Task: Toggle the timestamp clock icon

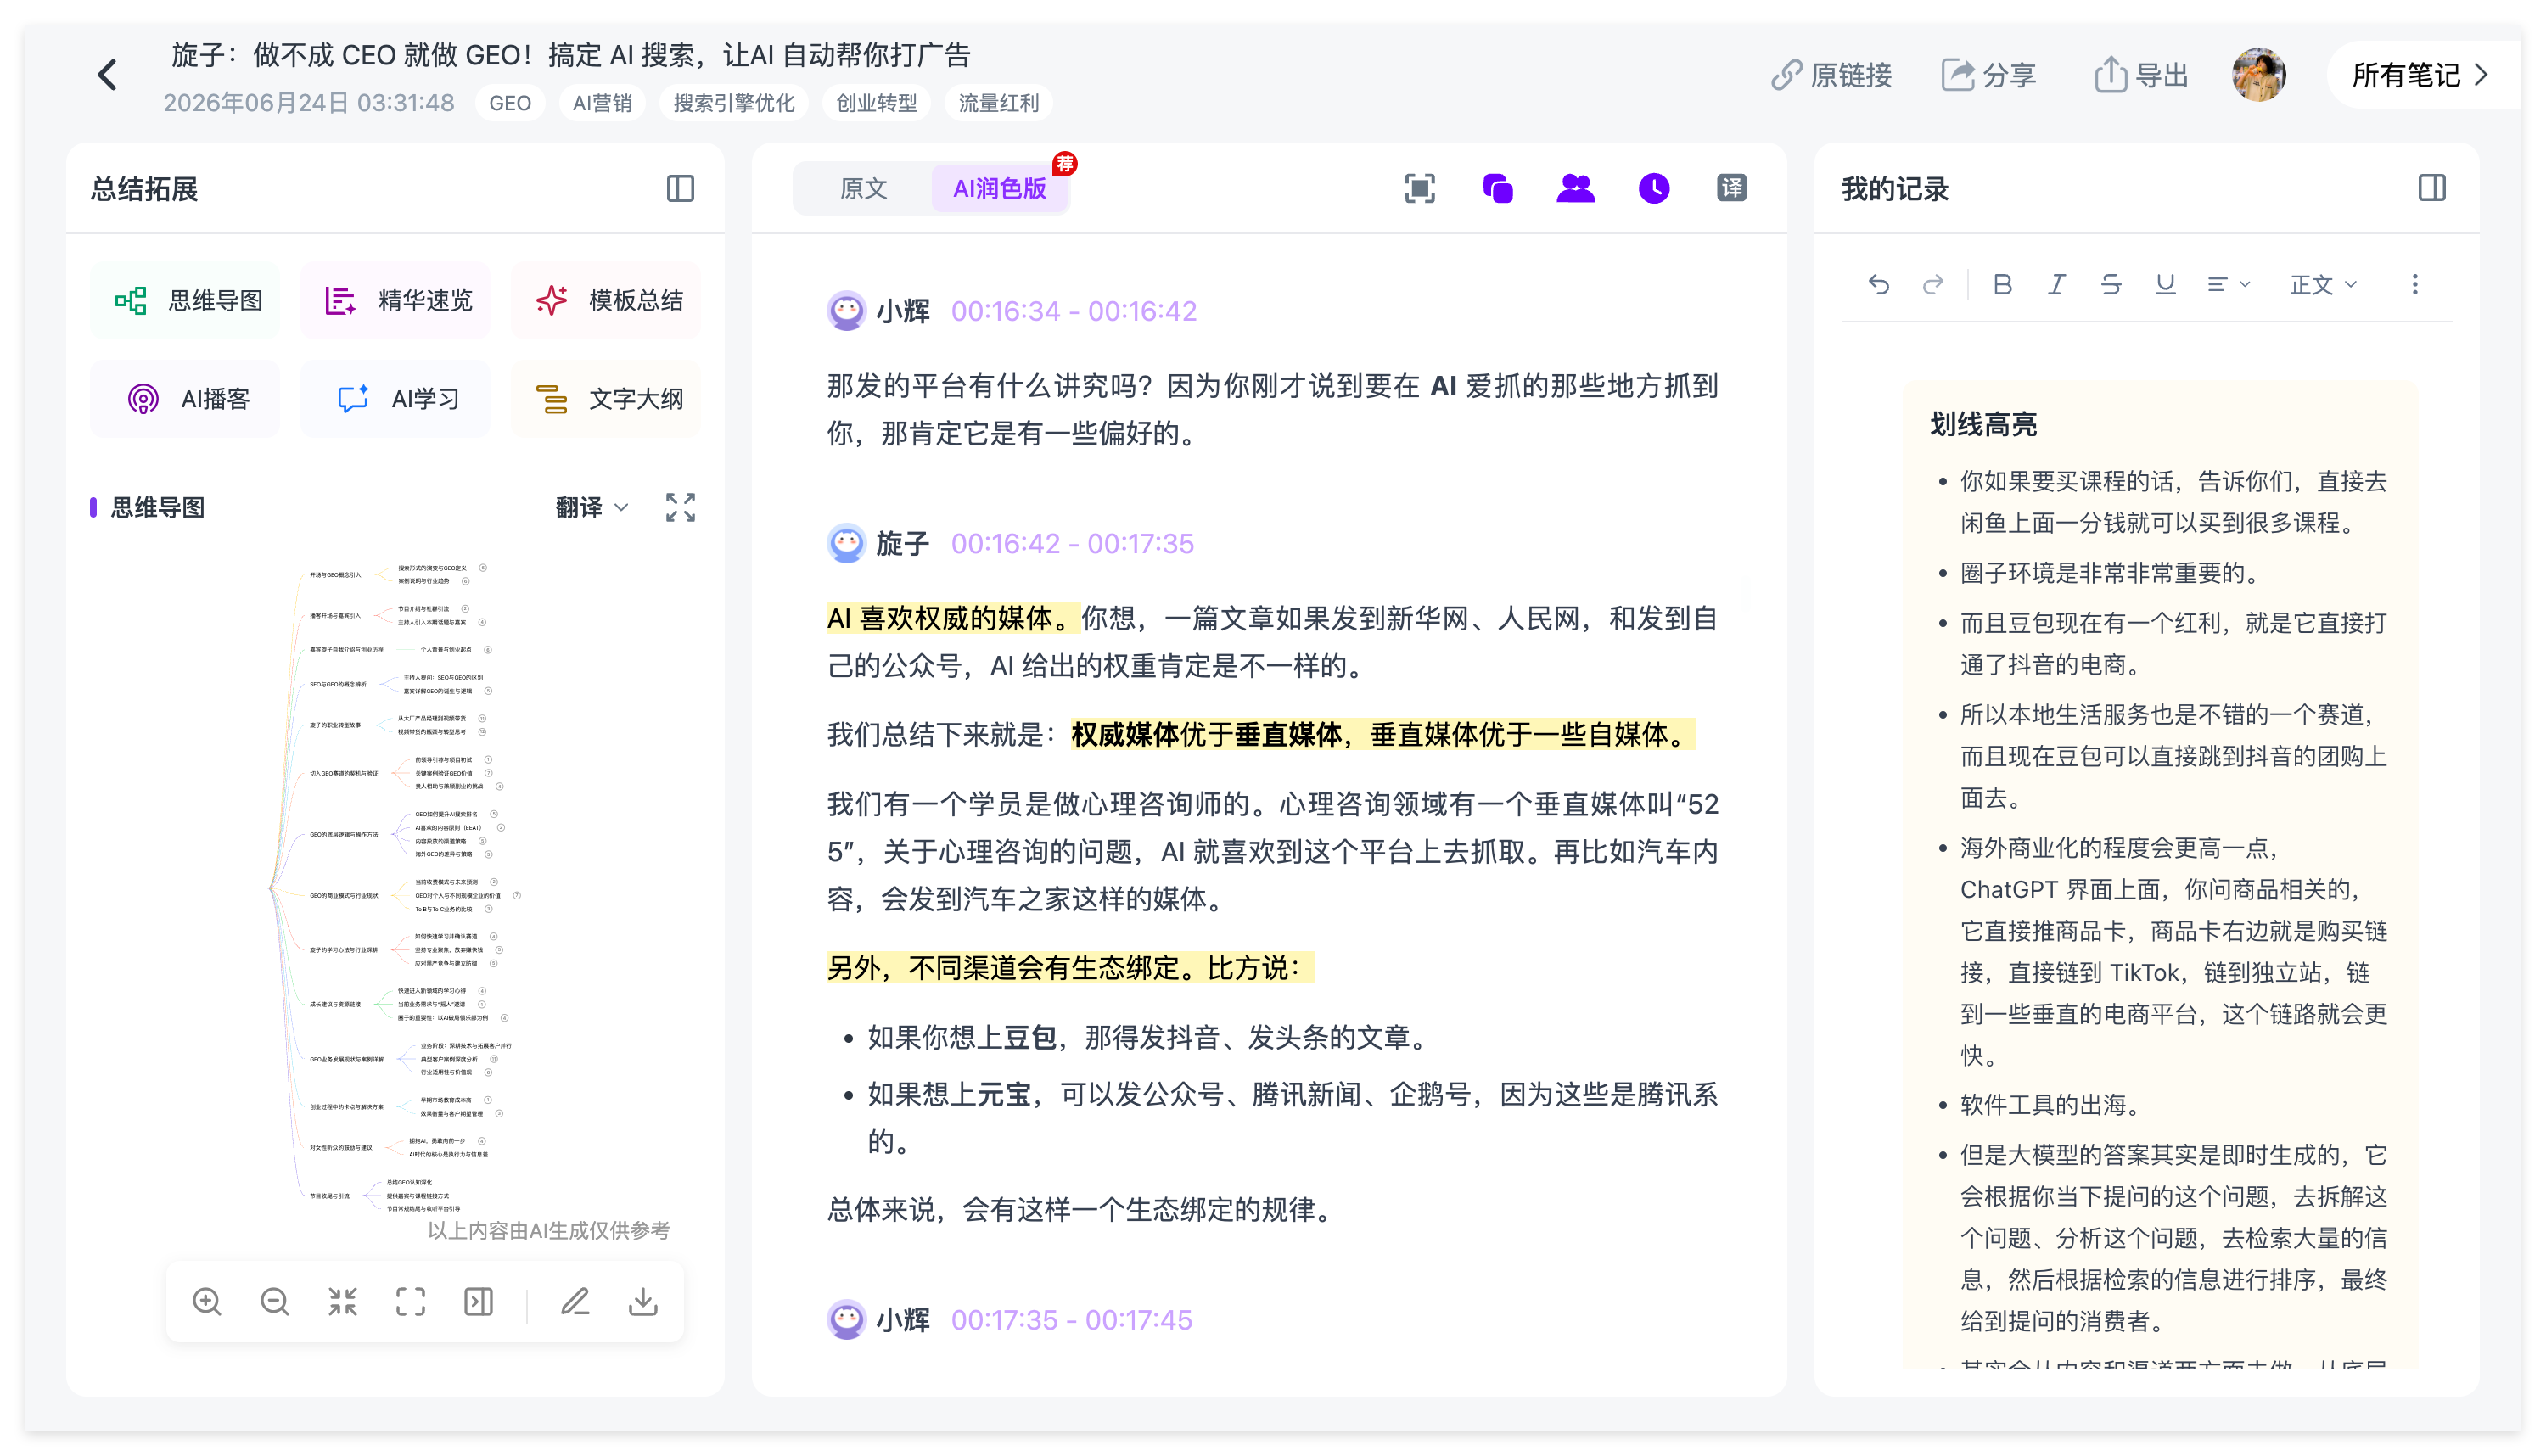Action: [x=1654, y=188]
